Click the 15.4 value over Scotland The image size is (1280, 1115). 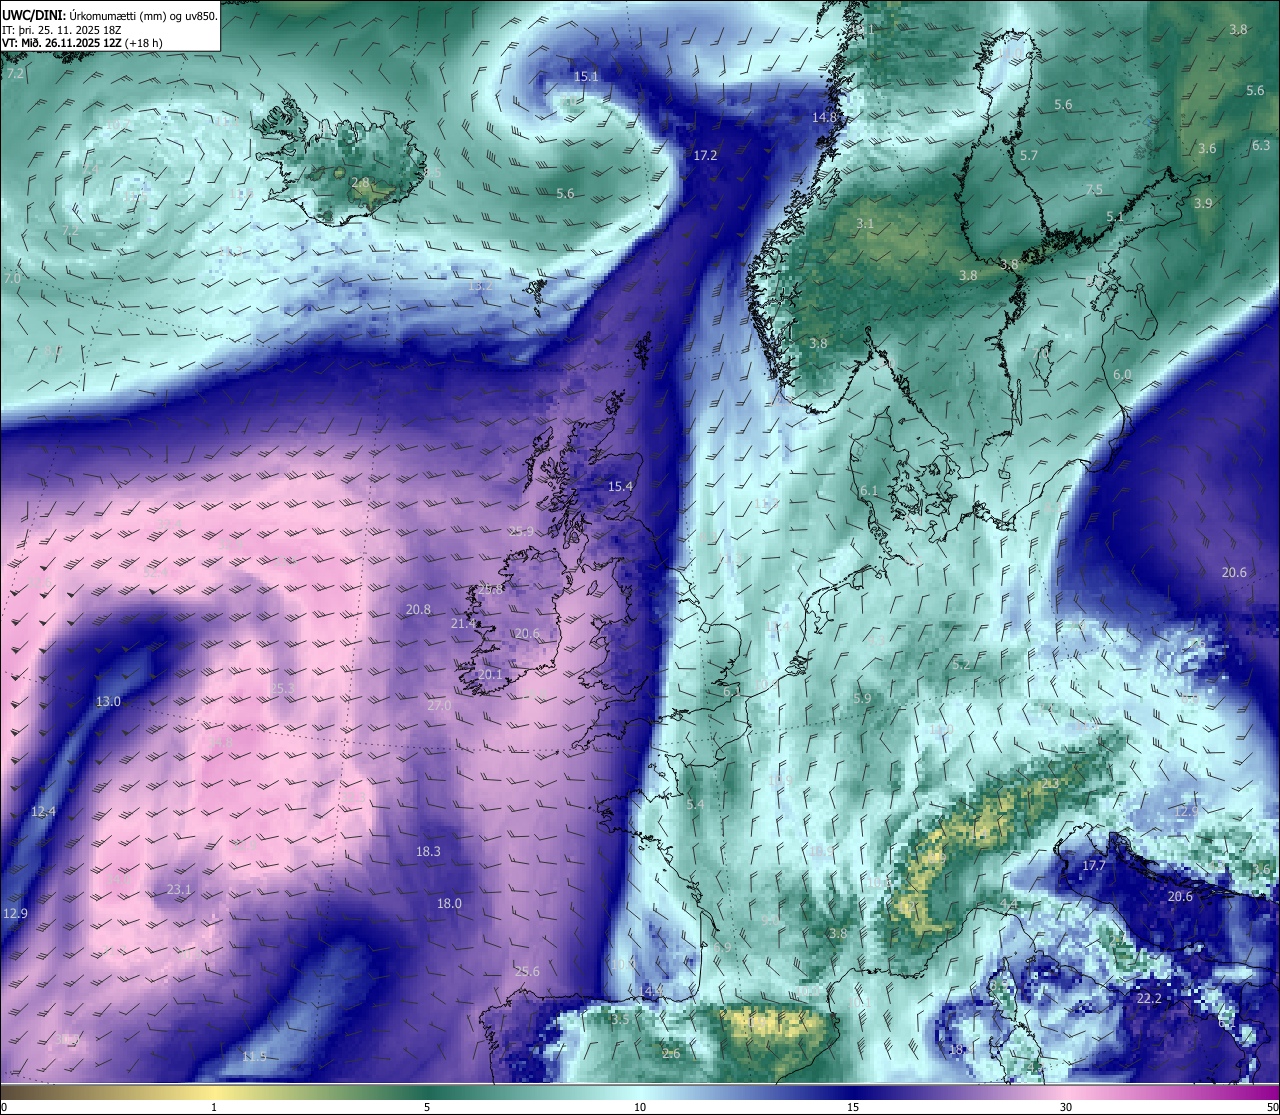620,486
